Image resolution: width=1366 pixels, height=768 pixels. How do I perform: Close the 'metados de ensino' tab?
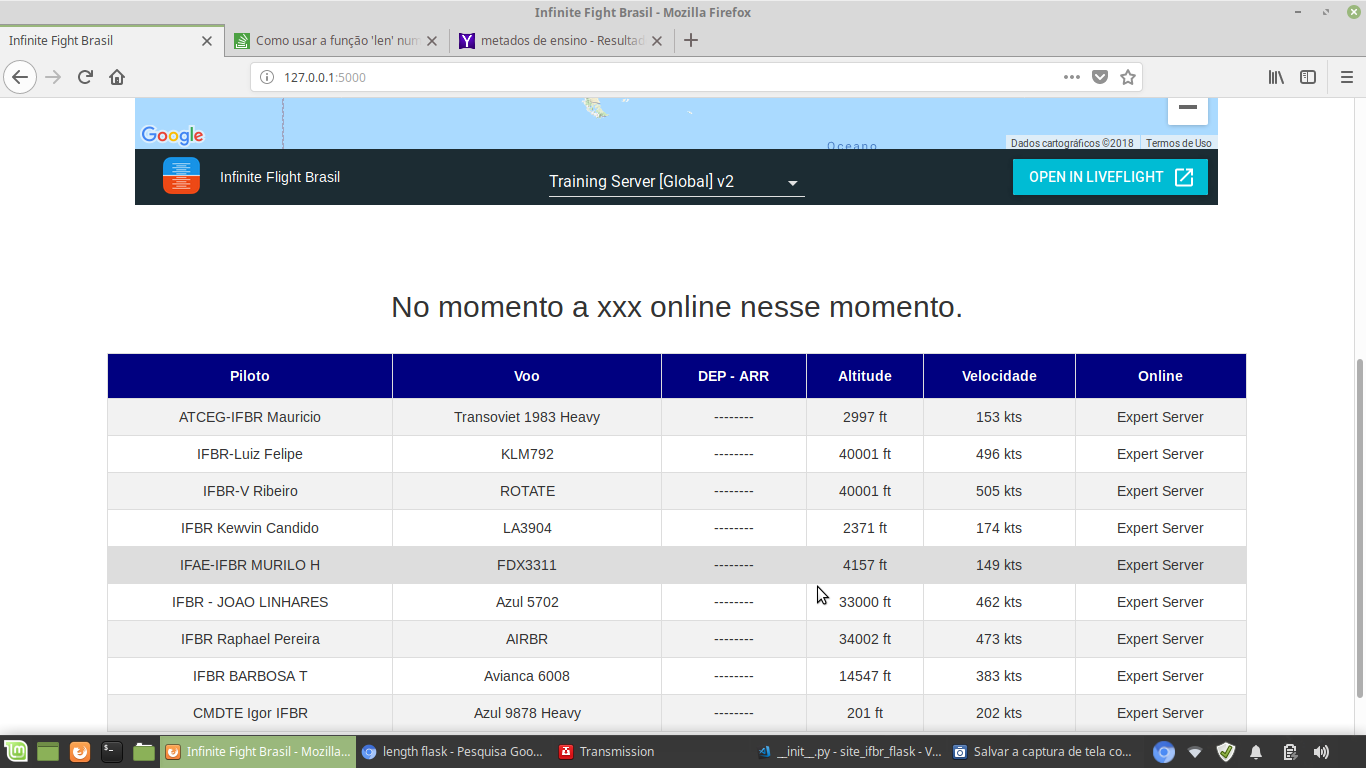pyautogui.click(x=657, y=41)
